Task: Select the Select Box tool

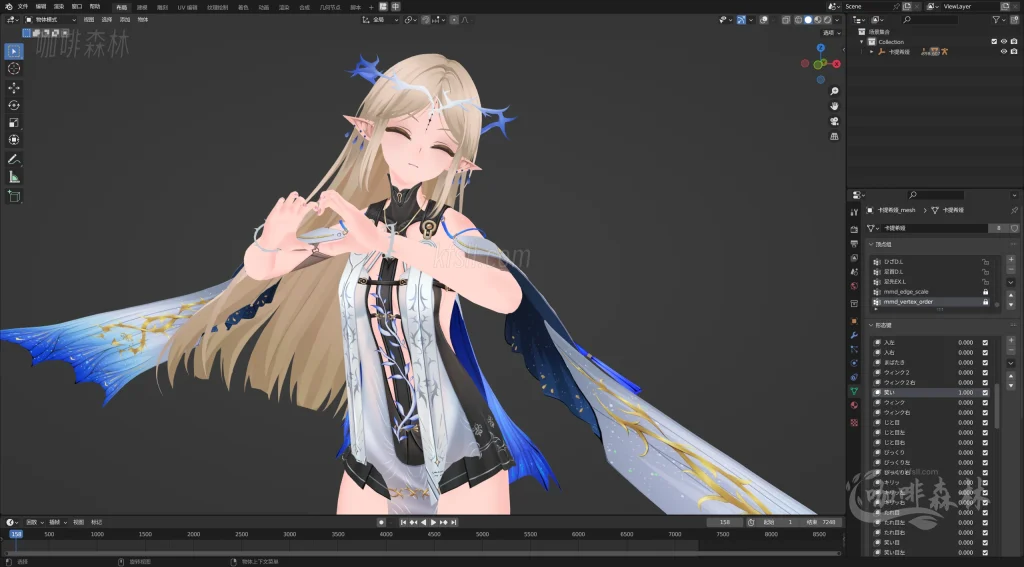Action: pos(14,51)
